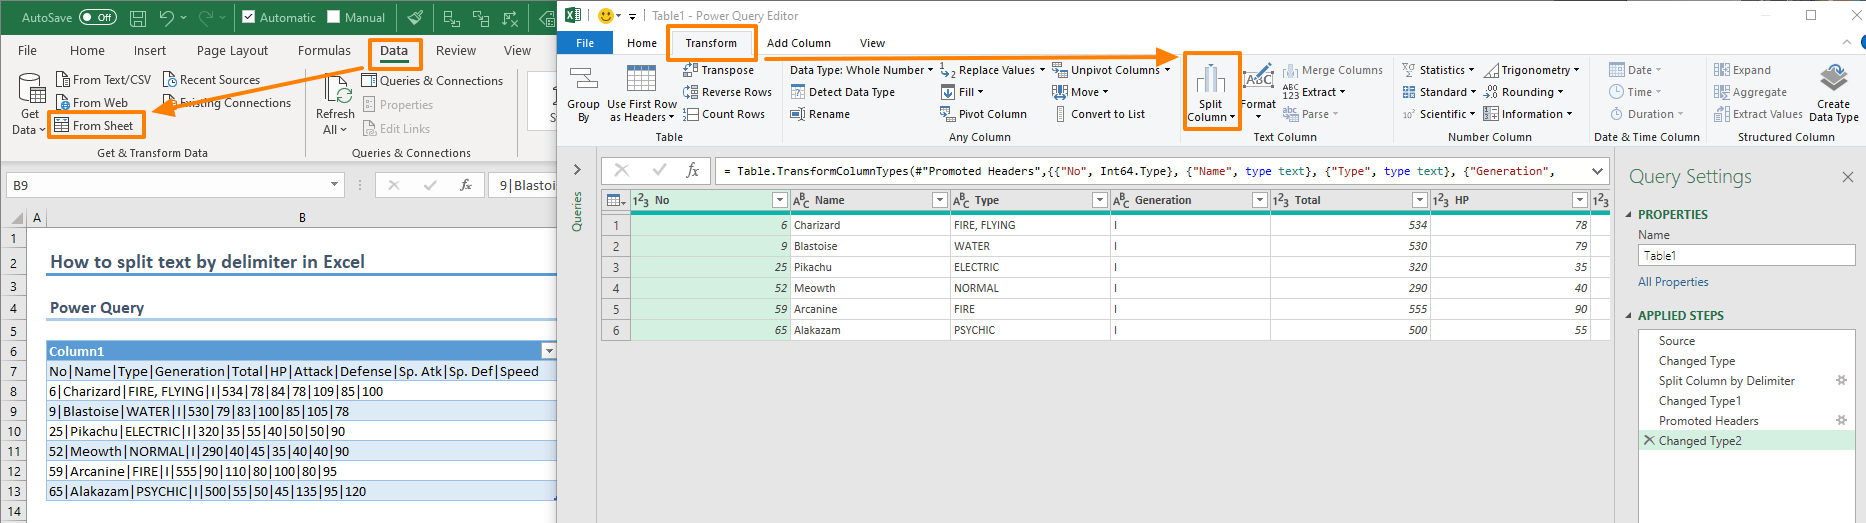Switch to the Add Column tab
This screenshot has width=1866, height=523.
[x=798, y=43]
